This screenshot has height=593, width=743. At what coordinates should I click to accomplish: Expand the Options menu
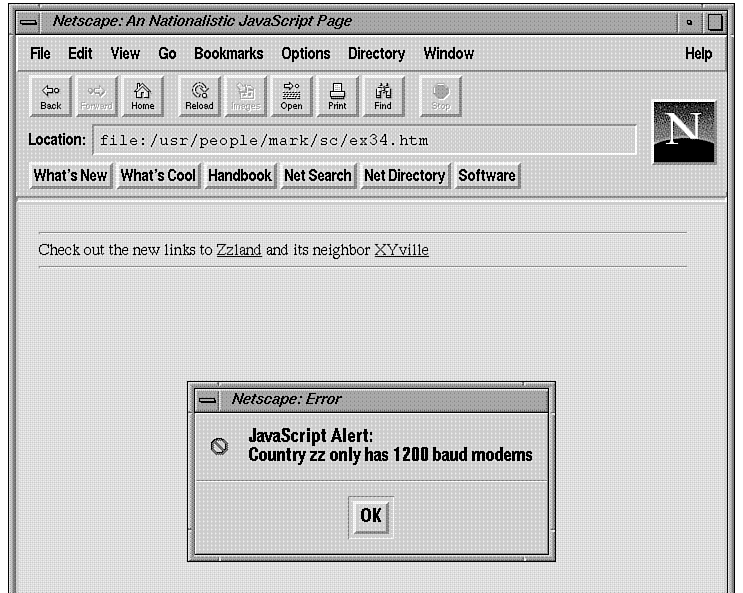(305, 54)
